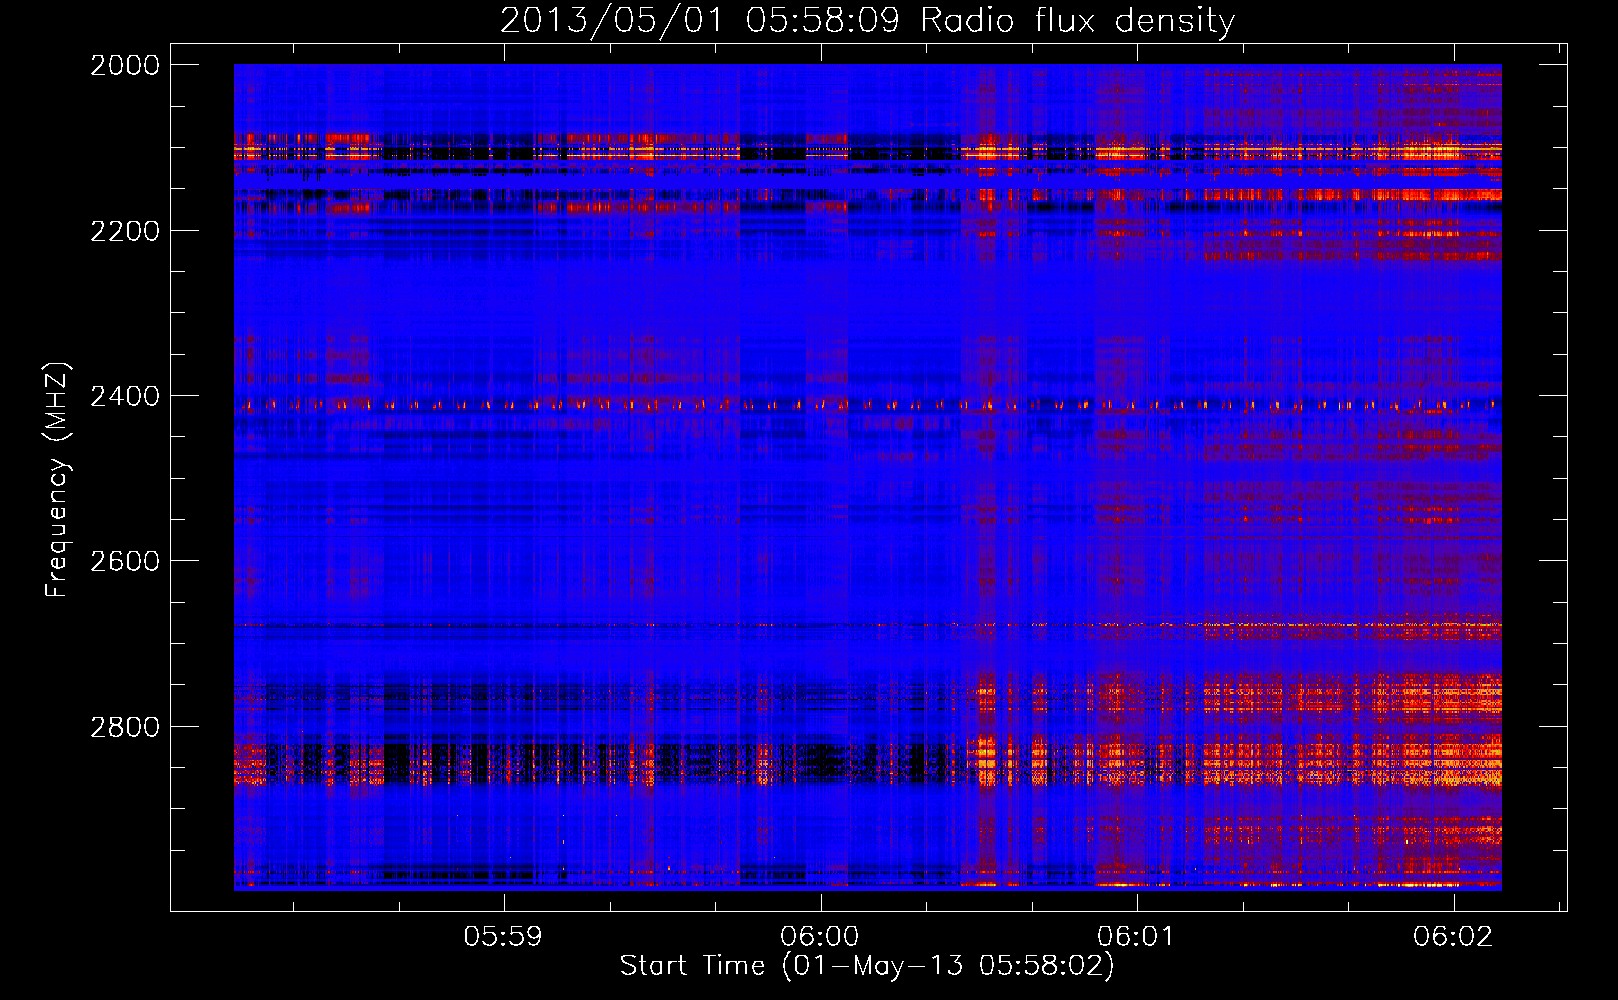The image size is (1618, 1000).
Task: Select the 2800 frequency tick label
Action: point(125,727)
